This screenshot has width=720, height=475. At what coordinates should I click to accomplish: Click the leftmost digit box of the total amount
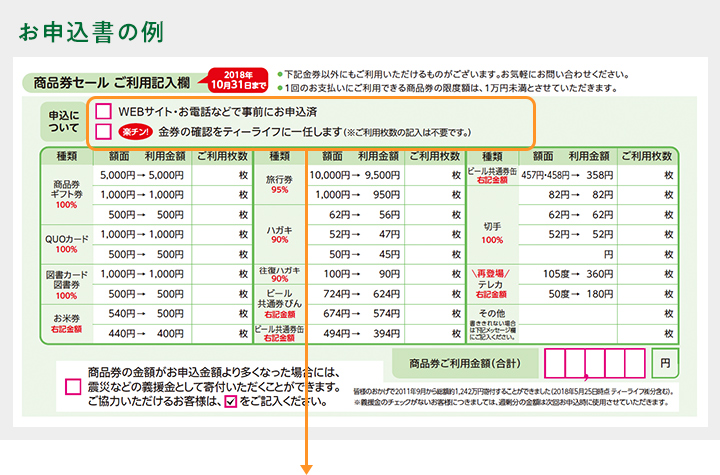coord(555,363)
